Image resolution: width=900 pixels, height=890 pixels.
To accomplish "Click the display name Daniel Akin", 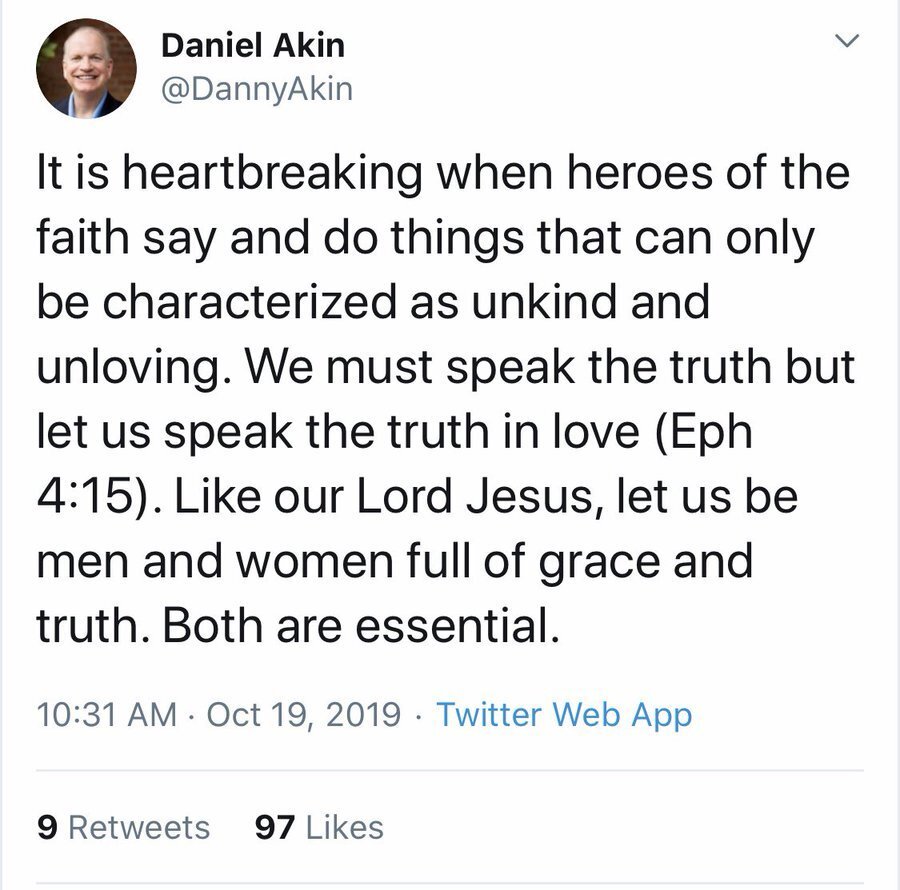I will click(253, 45).
